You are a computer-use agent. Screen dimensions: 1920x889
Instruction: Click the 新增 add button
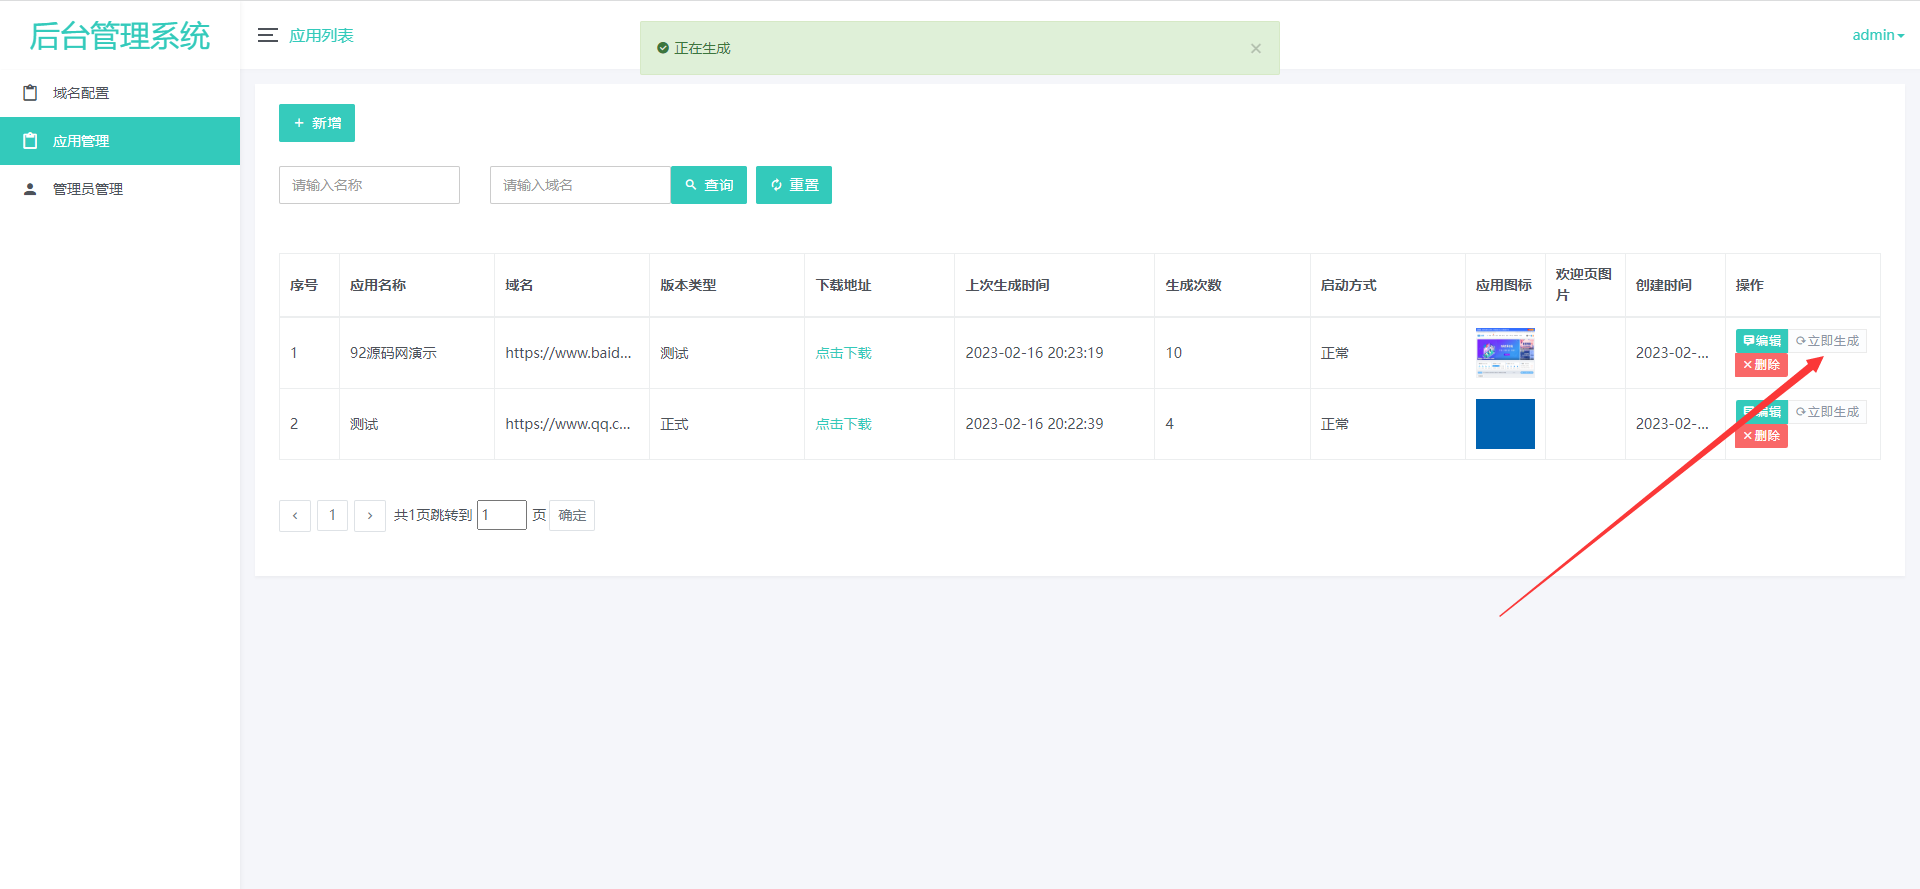coord(317,123)
